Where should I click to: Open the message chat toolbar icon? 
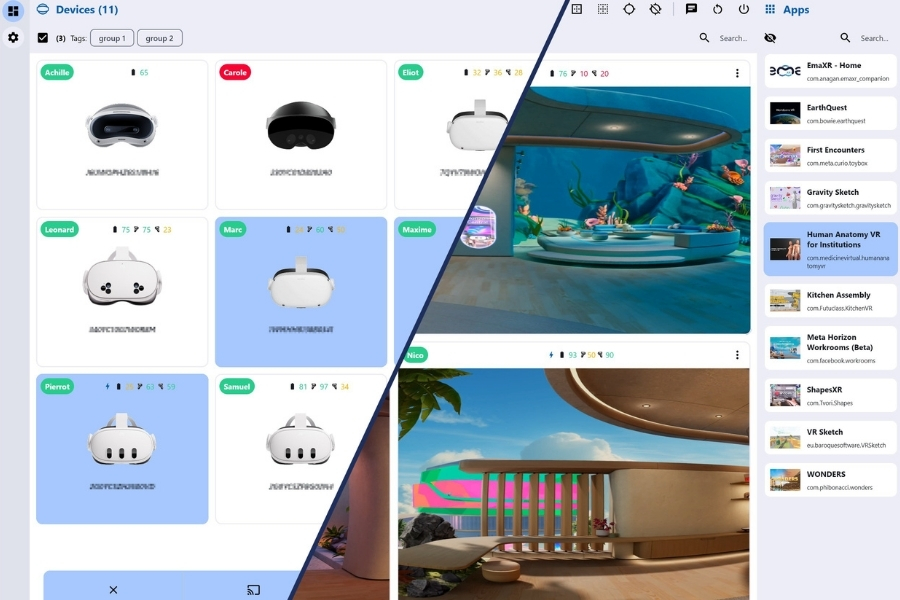click(691, 9)
